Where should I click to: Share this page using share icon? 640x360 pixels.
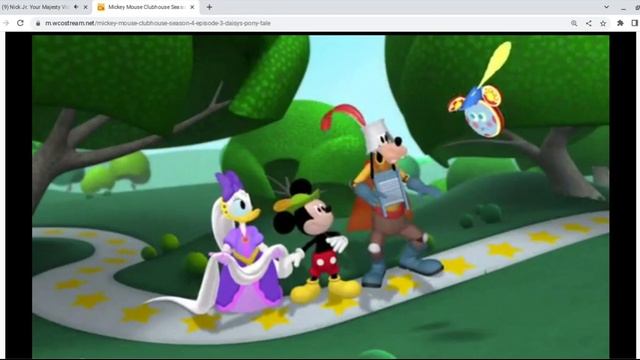pyautogui.click(x=589, y=23)
